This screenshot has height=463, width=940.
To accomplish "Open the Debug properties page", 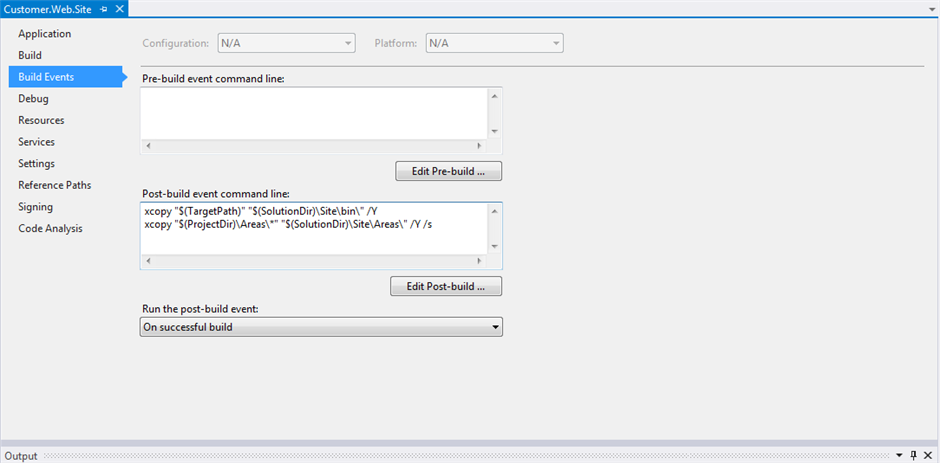I will pyautogui.click(x=33, y=99).
